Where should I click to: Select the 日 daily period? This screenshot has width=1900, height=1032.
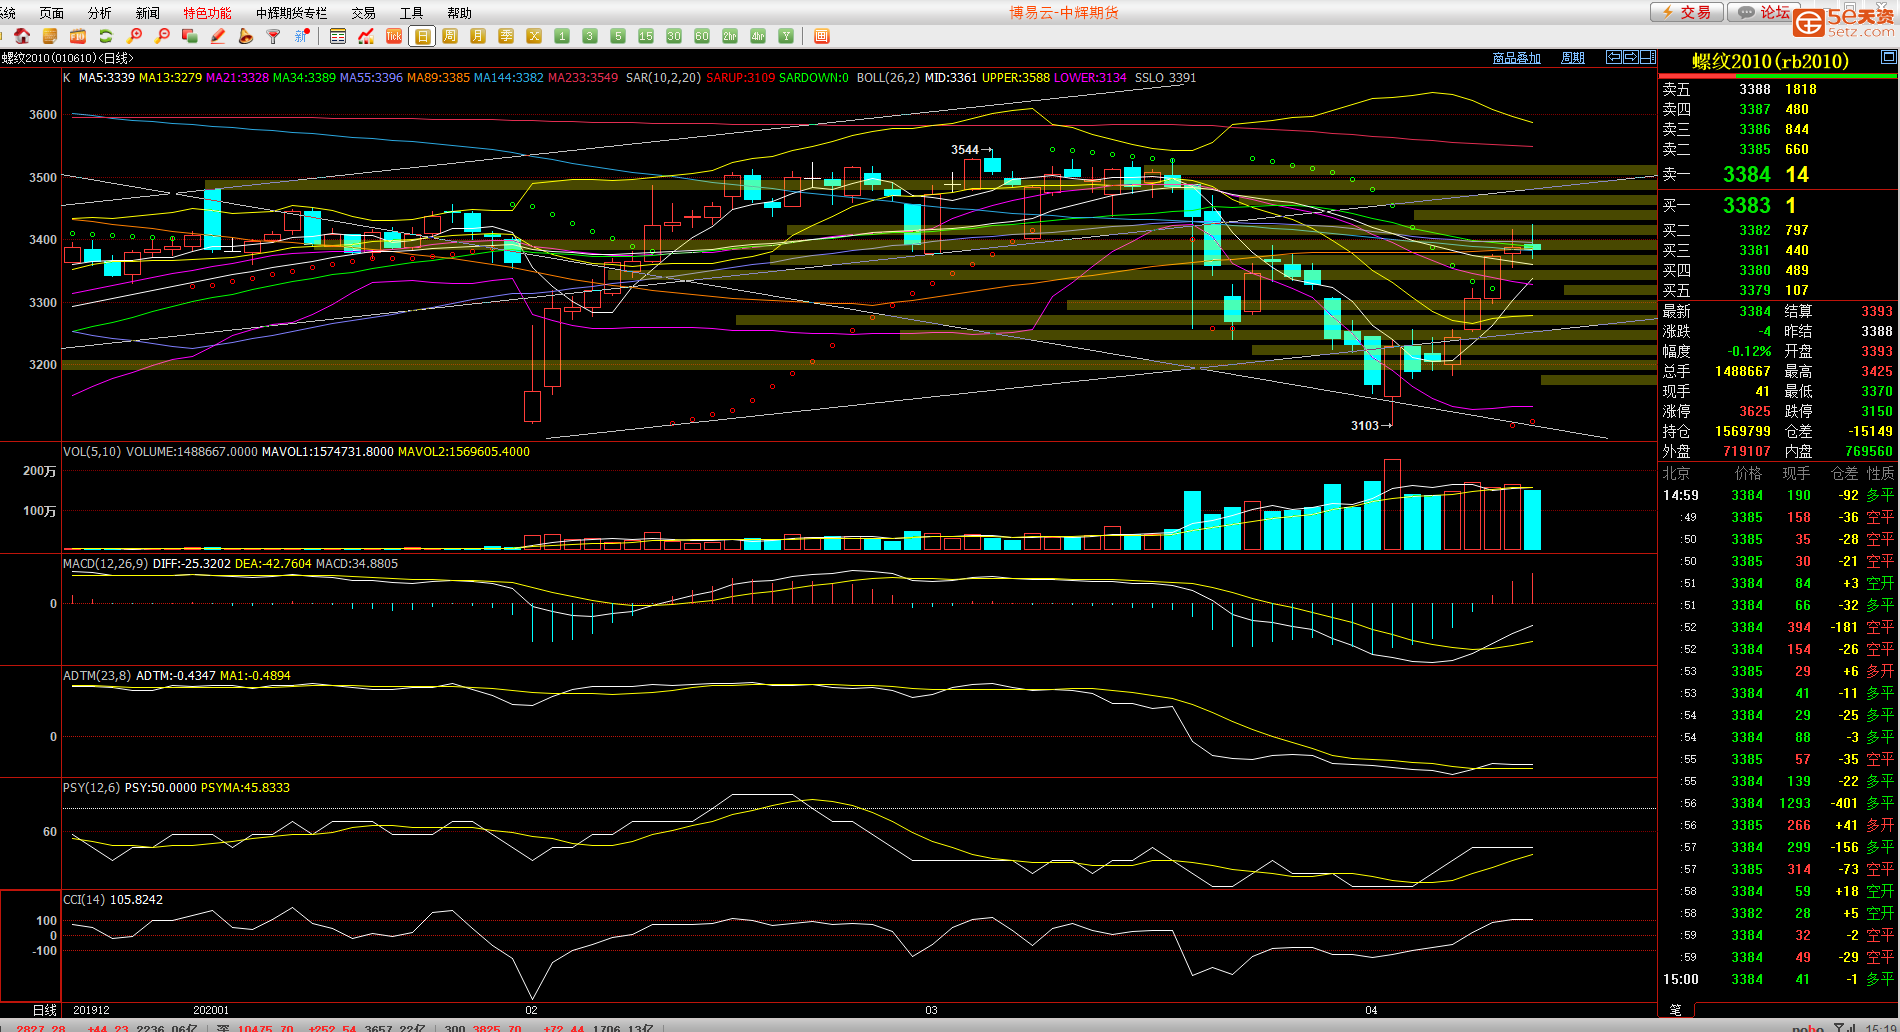(x=422, y=36)
